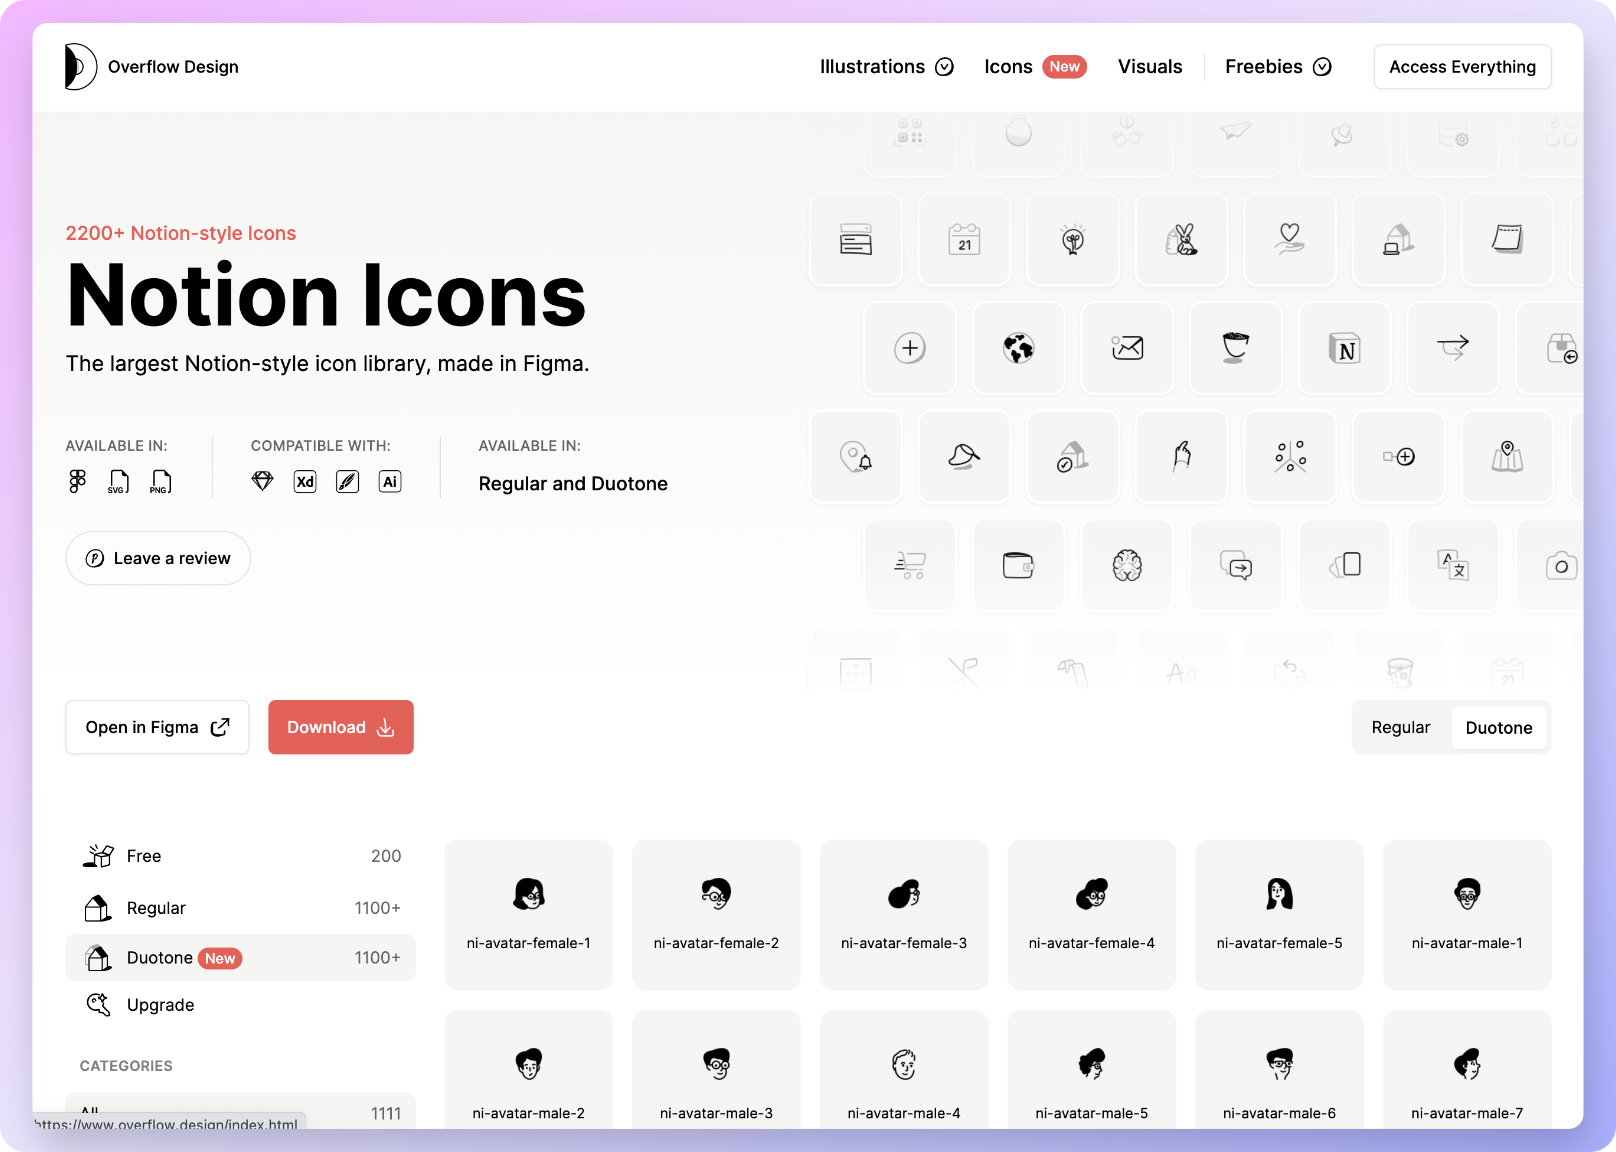Select the ni-avatar-male-7 icon card
1616x1152 pixels.
click(1467, 1070)
